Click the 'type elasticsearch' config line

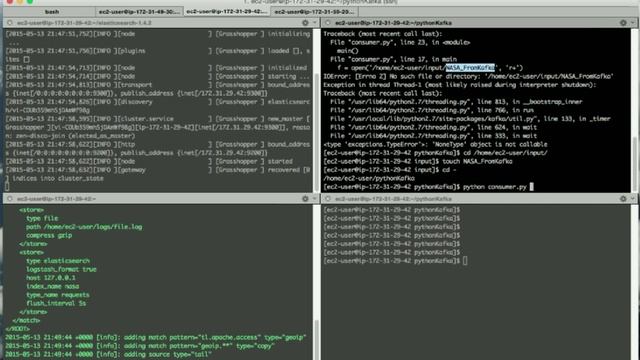[58, 261]
